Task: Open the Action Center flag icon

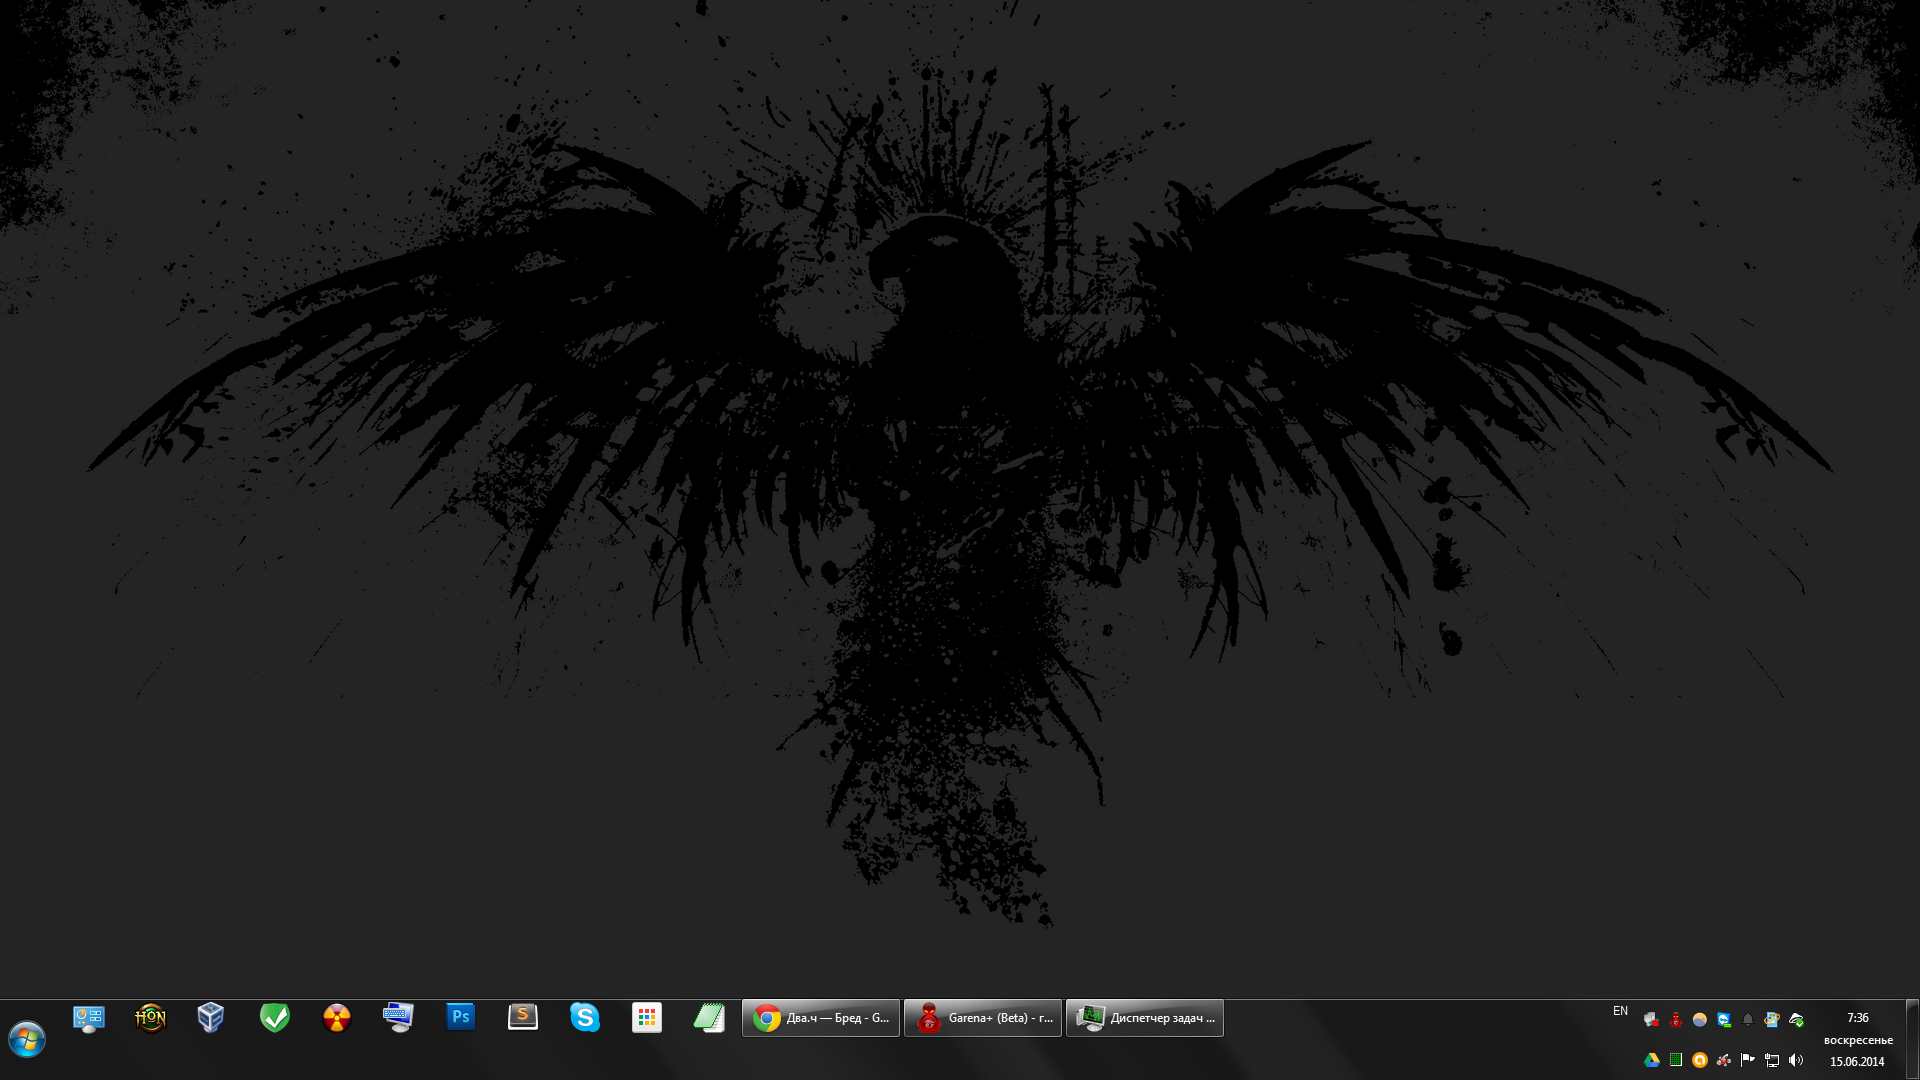Action: [x=1748, y=1060]
